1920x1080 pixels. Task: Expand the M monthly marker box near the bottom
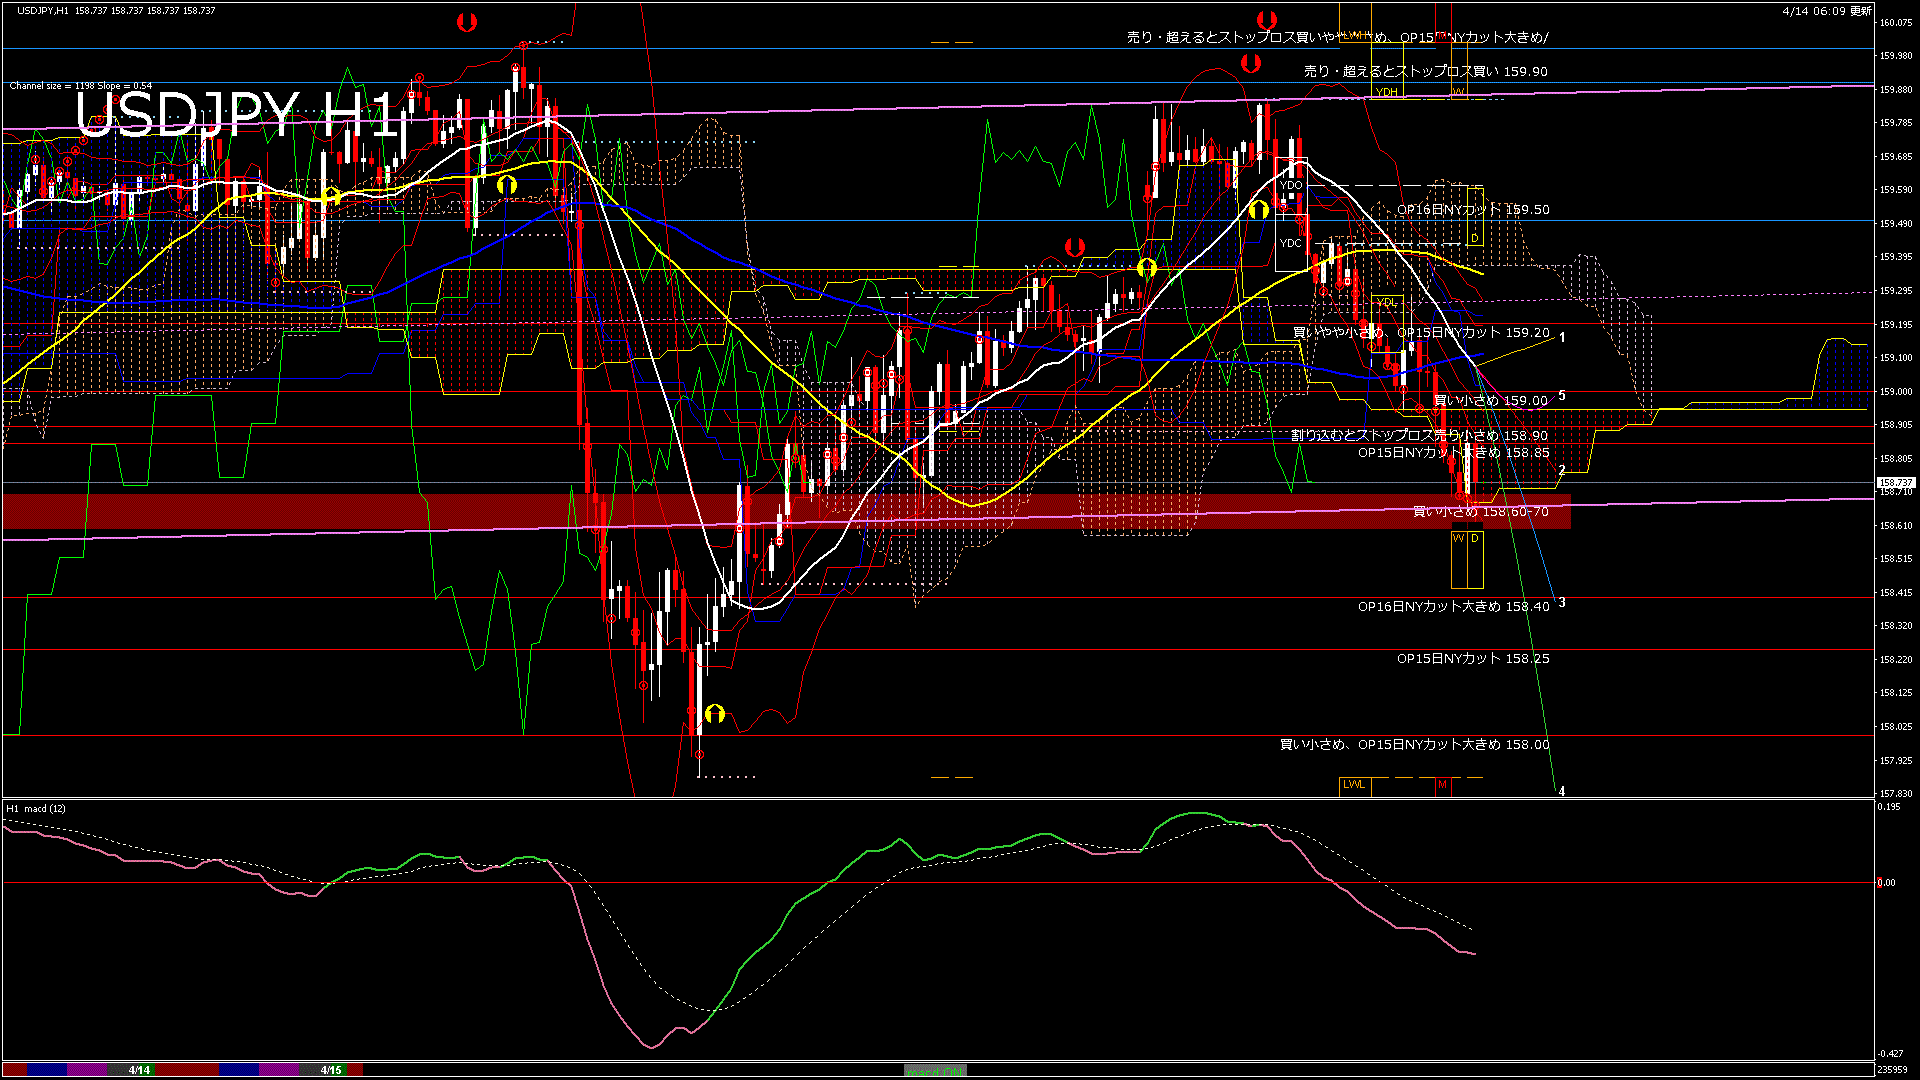pyautogui.click(x=1442, y=786)
